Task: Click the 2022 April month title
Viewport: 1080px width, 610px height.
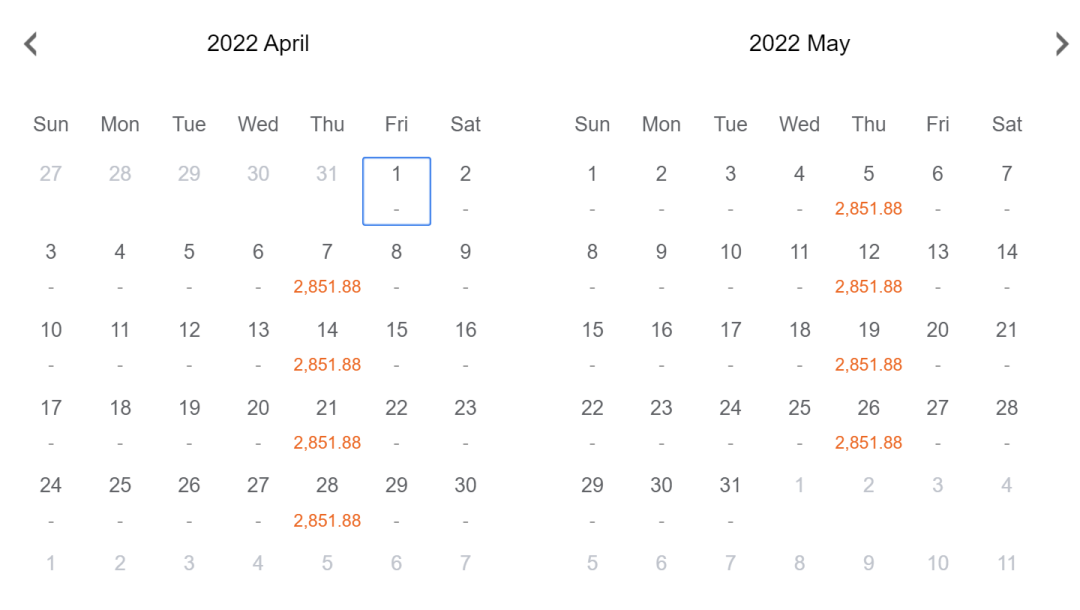Action: (x=258, y=43)
